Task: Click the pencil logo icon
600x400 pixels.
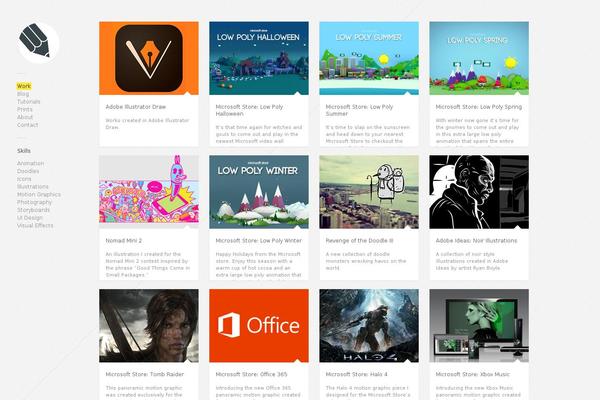Action: point(38,42)
